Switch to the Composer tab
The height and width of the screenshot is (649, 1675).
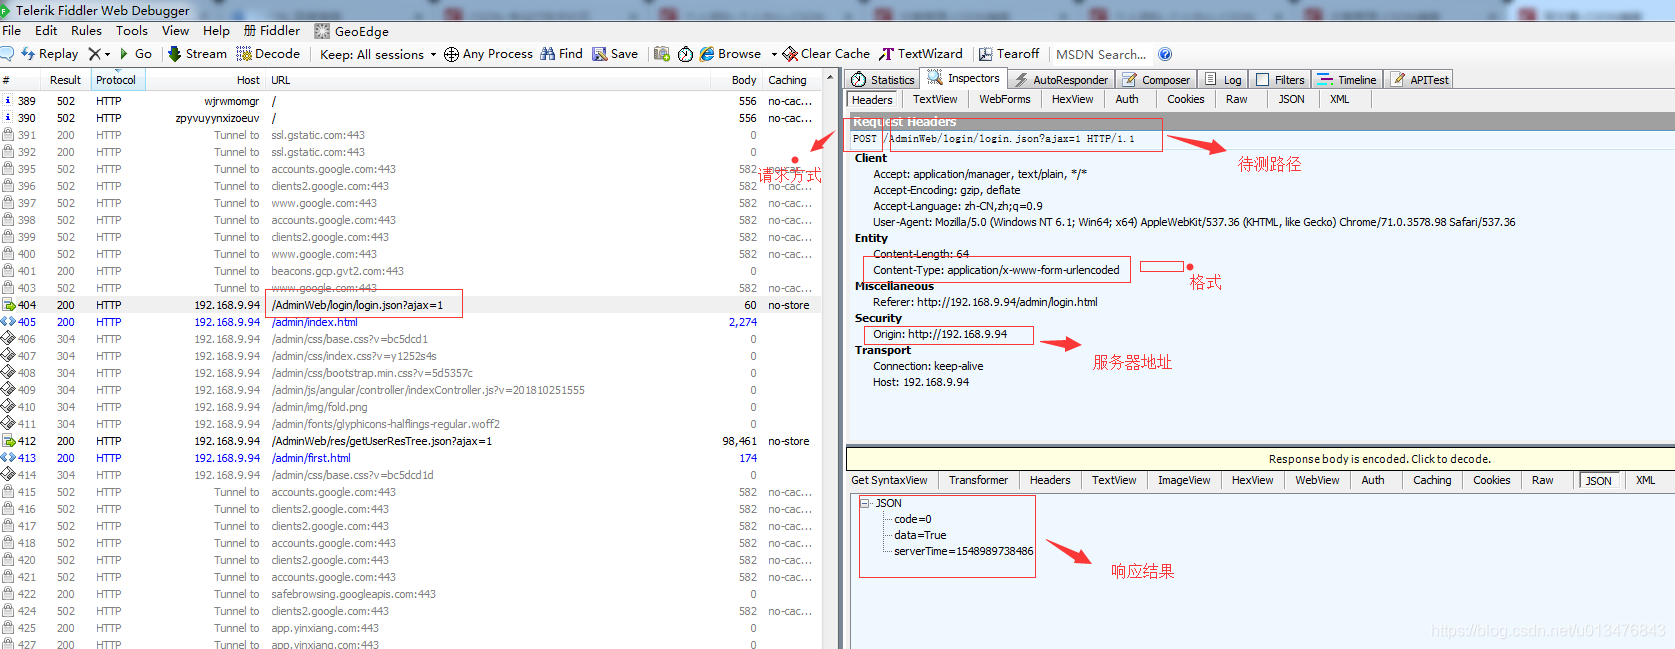(1156, 80)
